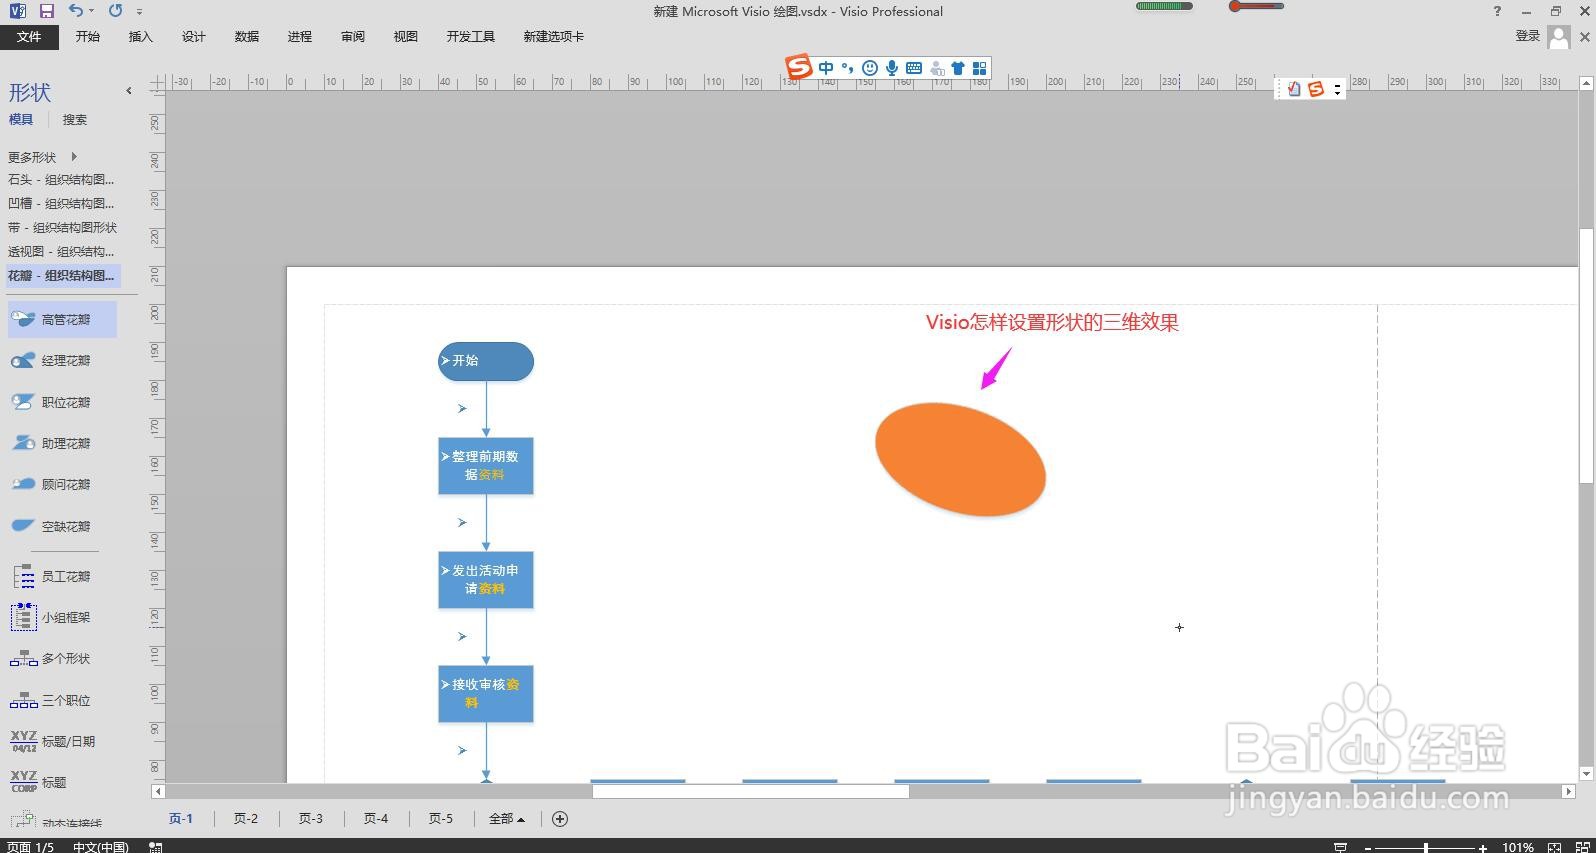The width and height of the screenshot is (1596, 853).
Task: Click the red title text on canvas
Action: pos(1052,322)
